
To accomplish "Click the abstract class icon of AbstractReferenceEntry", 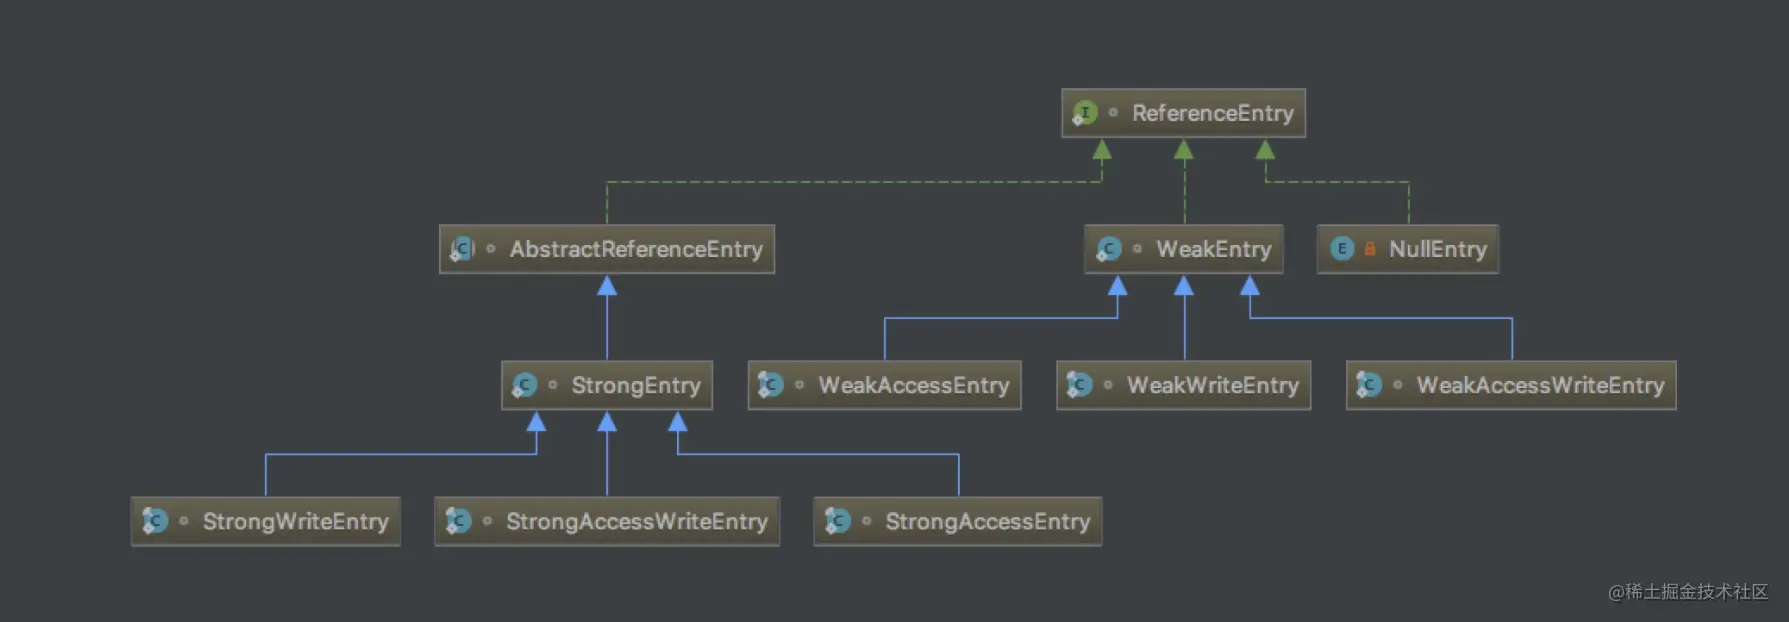I will tap(462, 249).
